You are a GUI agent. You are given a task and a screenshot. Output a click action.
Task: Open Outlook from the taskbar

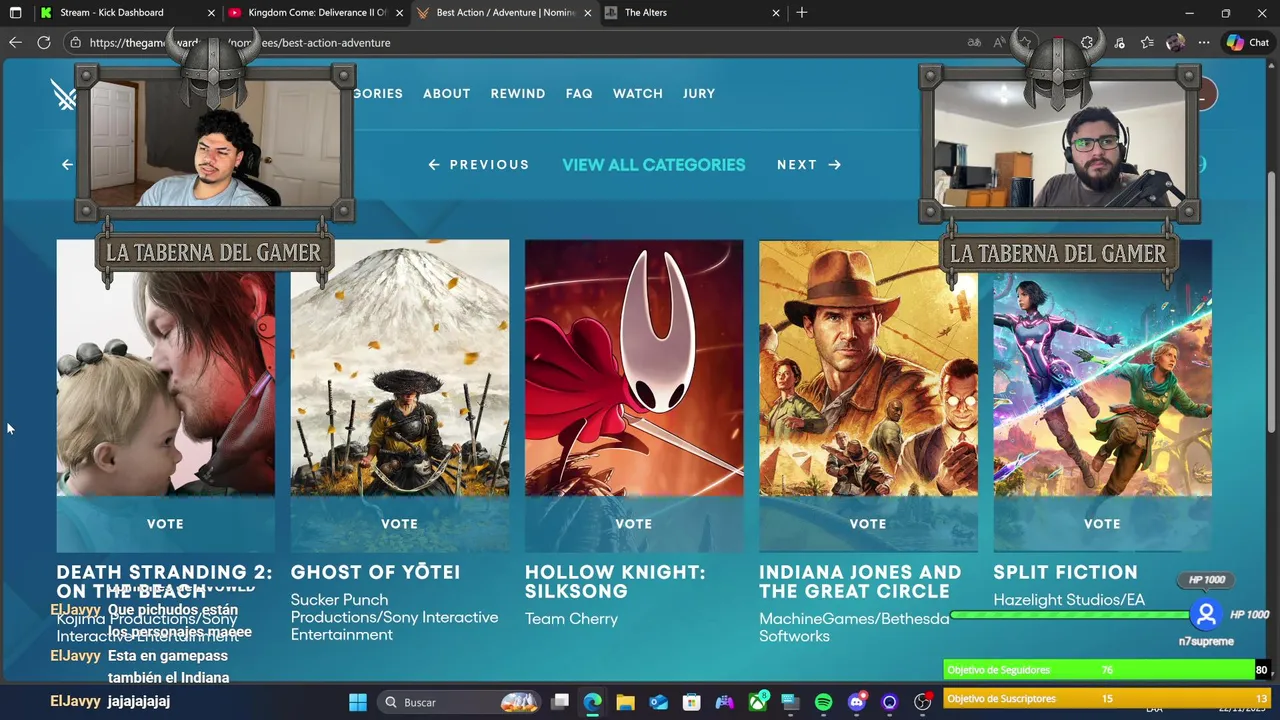click(659, 702)
